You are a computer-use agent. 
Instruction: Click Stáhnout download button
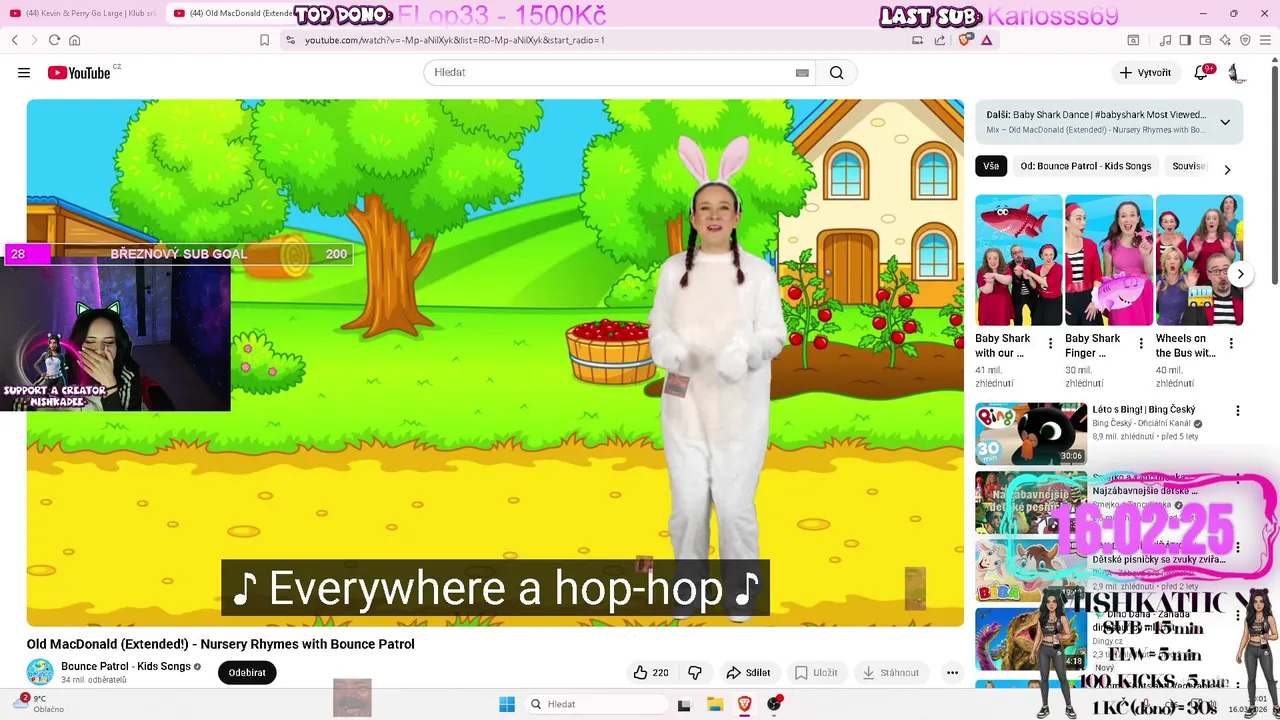pyautogui.click(x=890, y=673)
